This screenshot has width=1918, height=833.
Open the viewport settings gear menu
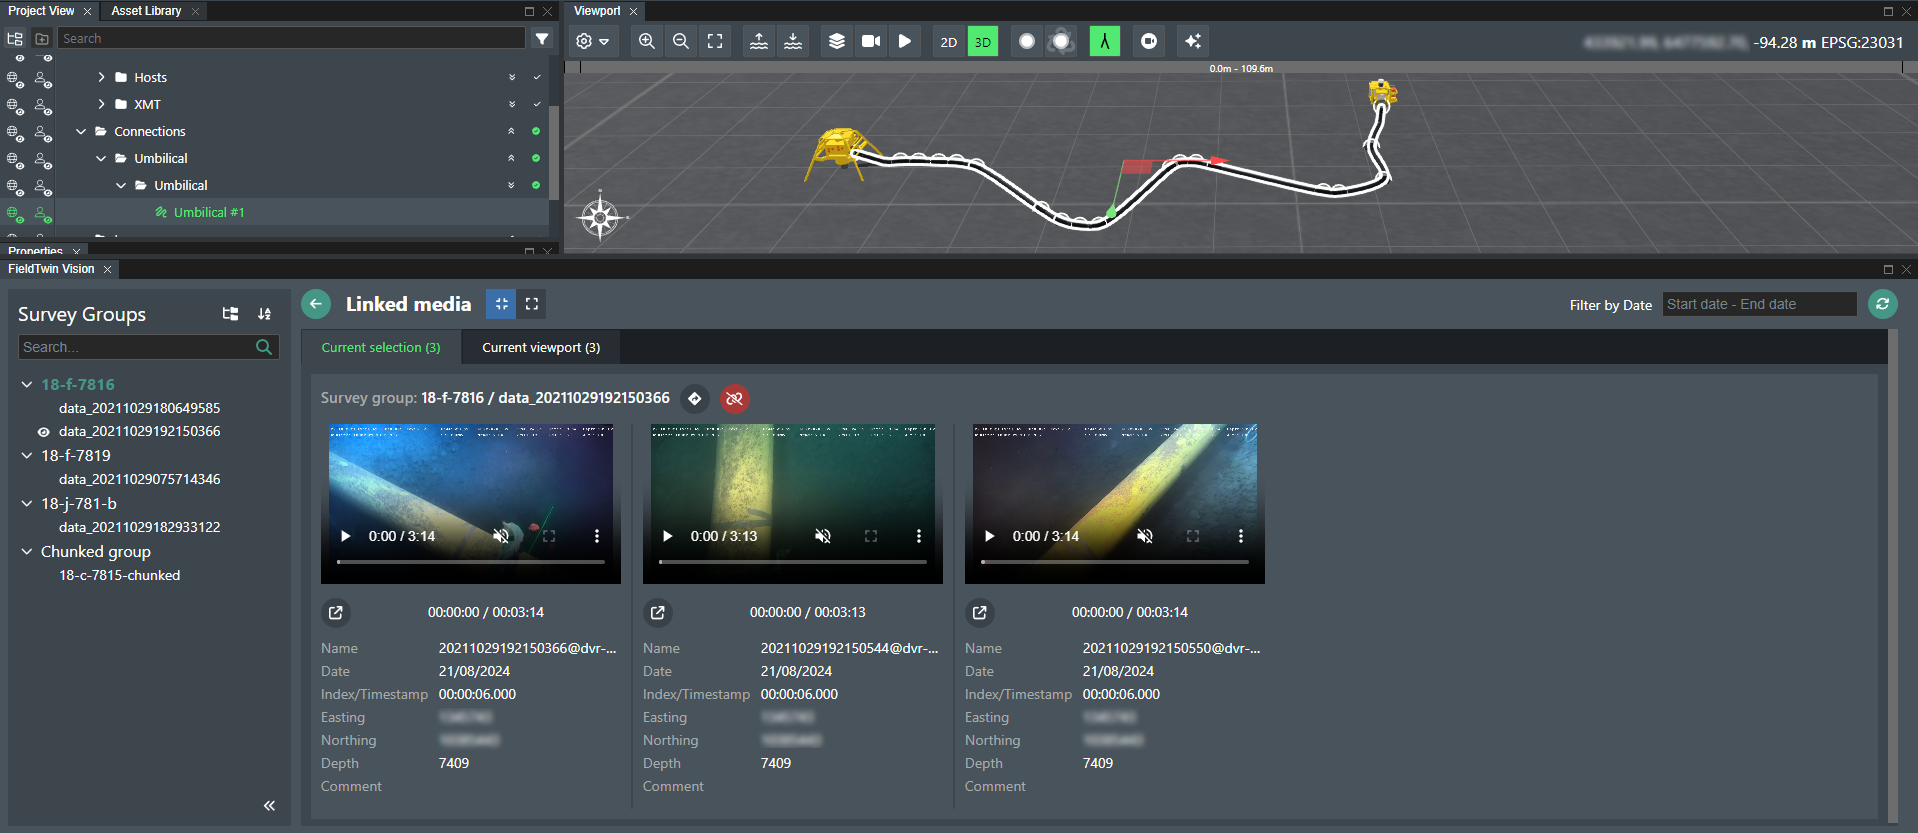(x=592, y=42)
